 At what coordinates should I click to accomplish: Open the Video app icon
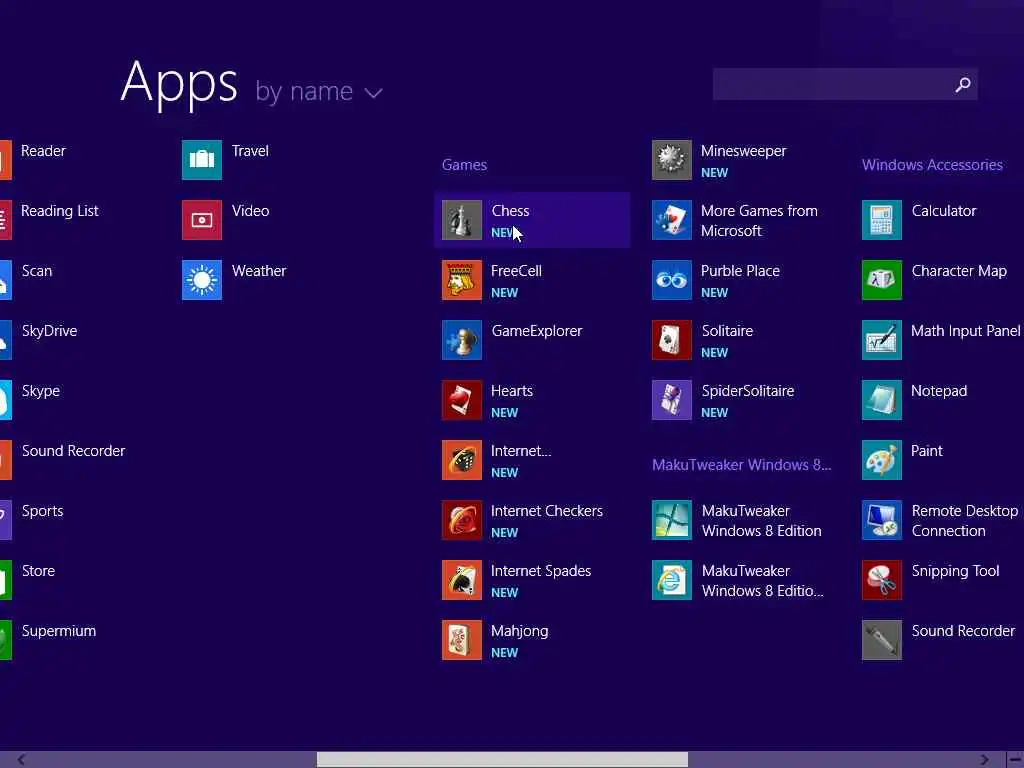(x=202, y=220)
